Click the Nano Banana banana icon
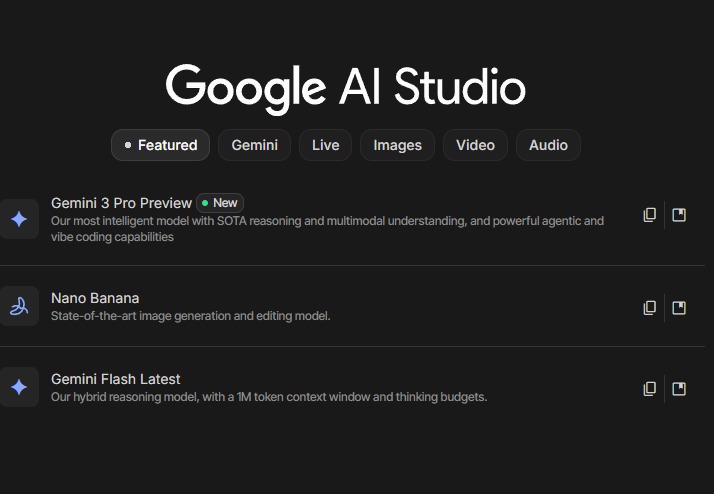 [19, 306]
